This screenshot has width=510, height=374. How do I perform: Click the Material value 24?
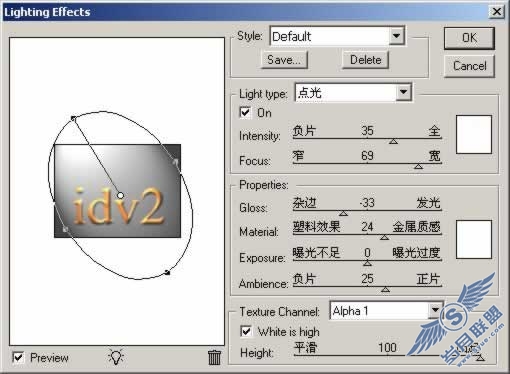[x=367, y=227]
